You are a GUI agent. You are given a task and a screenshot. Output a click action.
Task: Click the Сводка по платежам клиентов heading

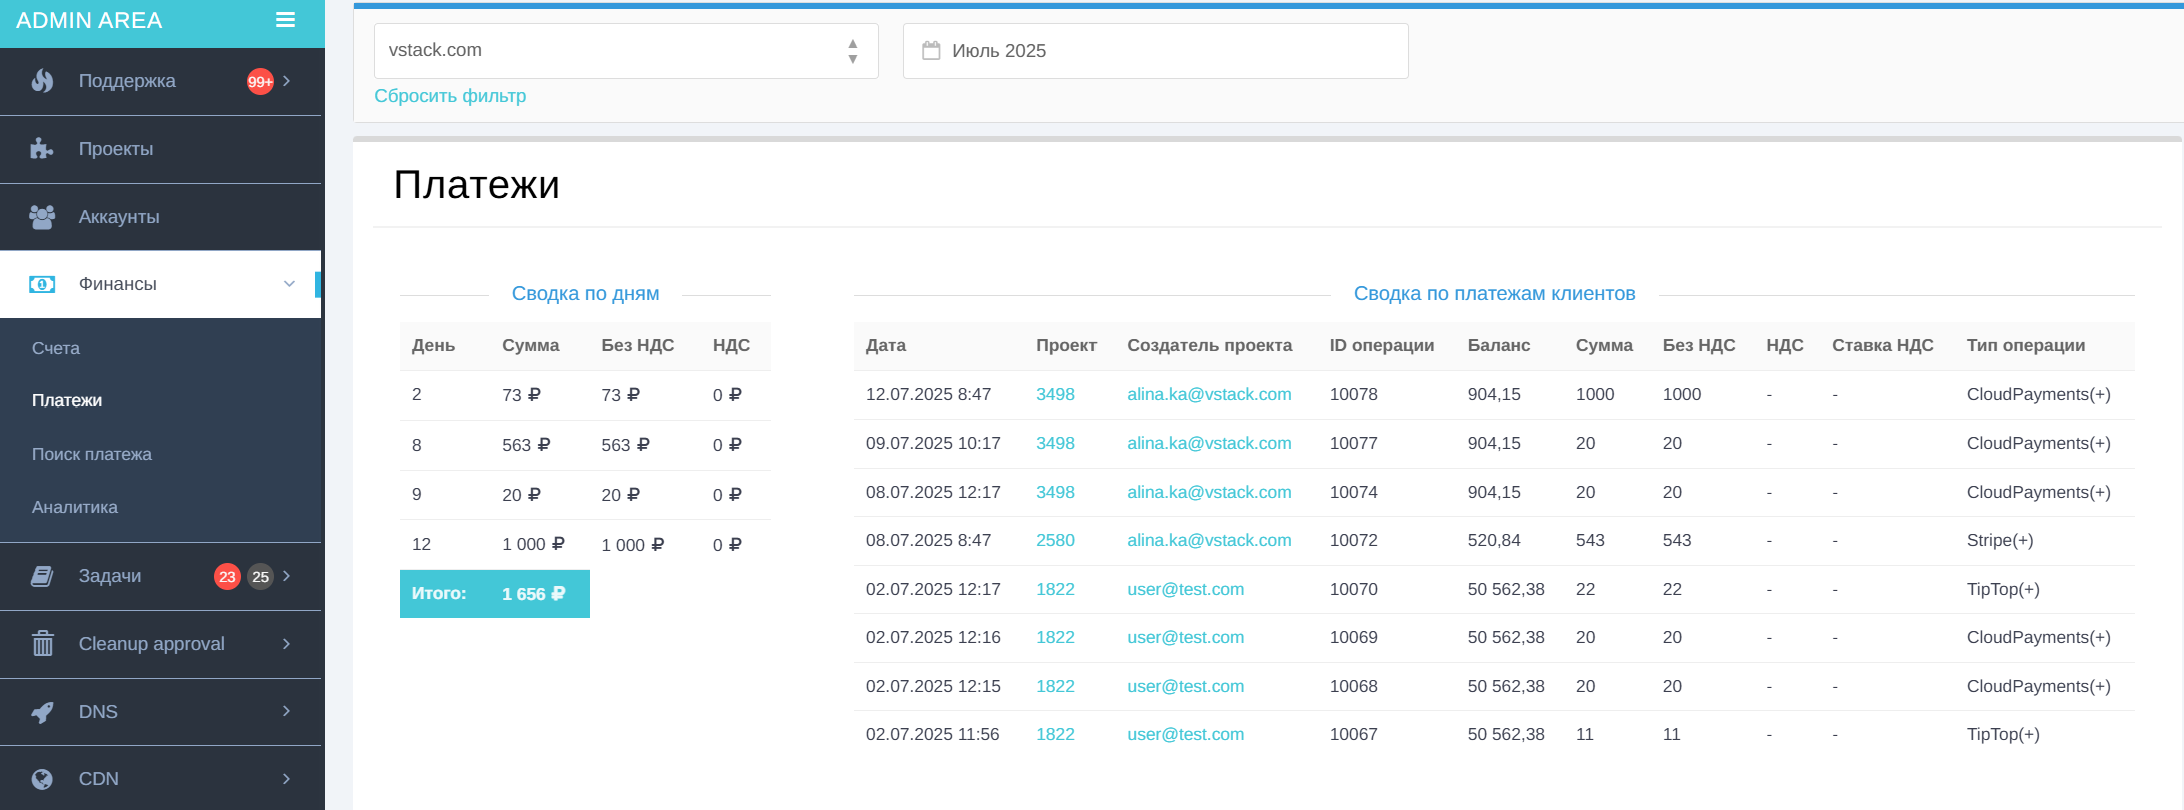(x=1494, y=293)
